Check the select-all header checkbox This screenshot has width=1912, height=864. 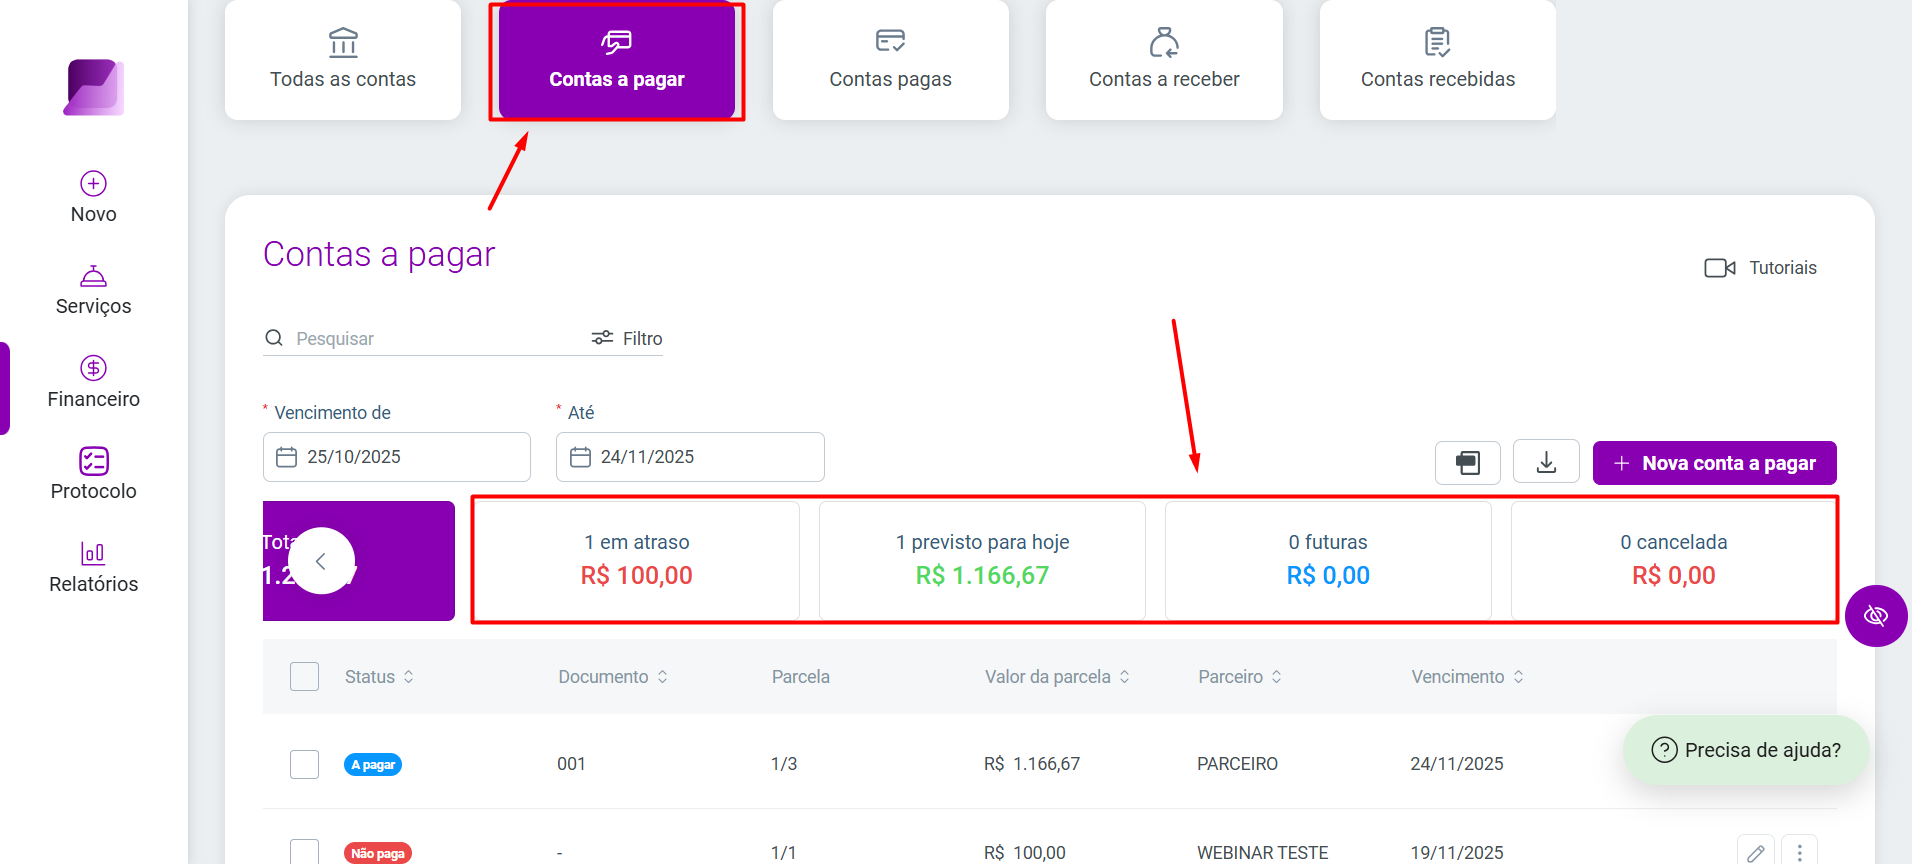tap(304, 677)
